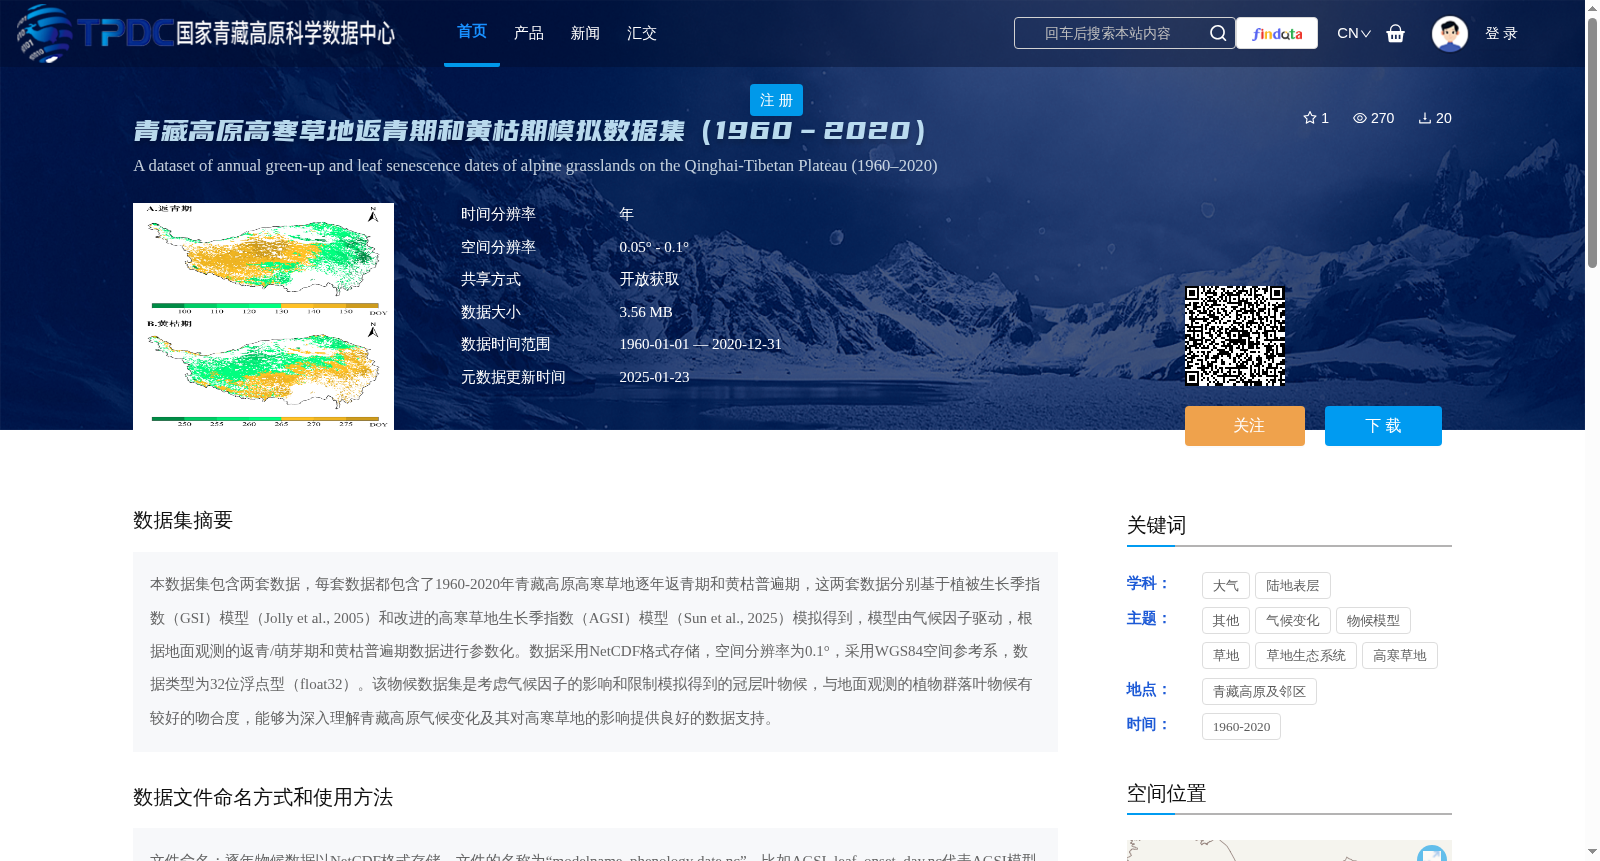The width and height of the screenshot is (1600, 861).
Task: Click the TPDC globe logo
Action: pos(44,33)
